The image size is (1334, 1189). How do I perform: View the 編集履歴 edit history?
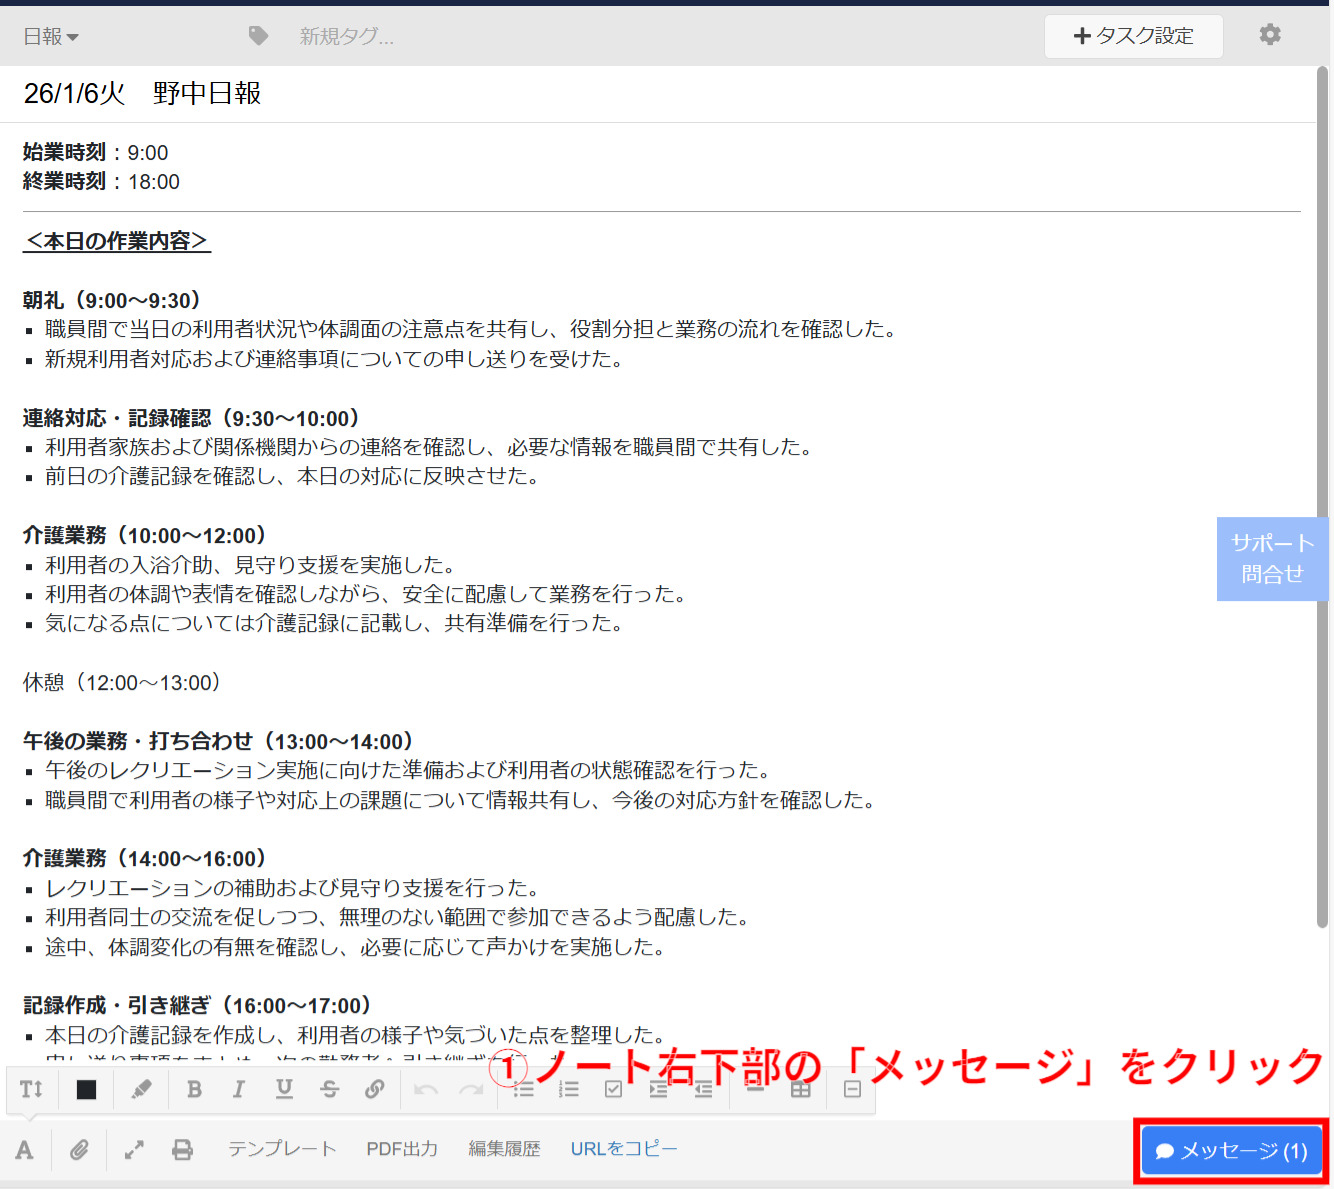504,1149
